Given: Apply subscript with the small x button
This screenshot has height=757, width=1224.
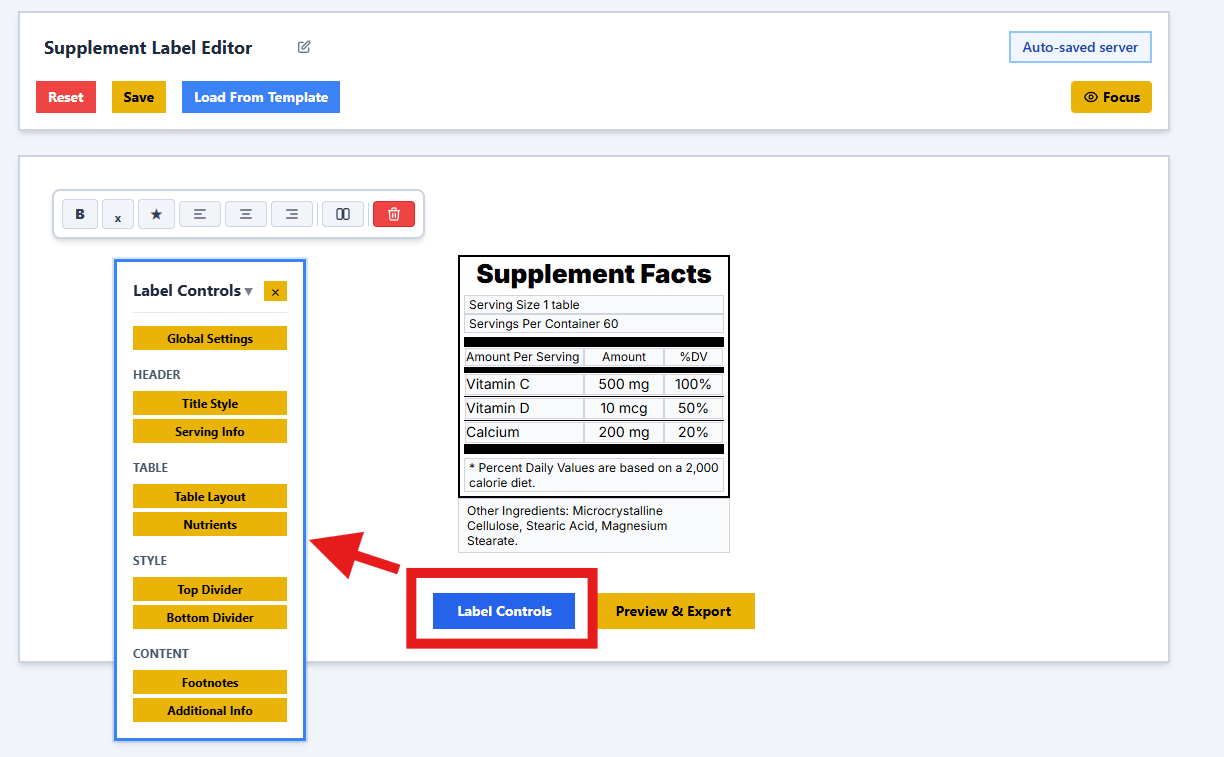Looking at the screenshot, I should (118, 214).
